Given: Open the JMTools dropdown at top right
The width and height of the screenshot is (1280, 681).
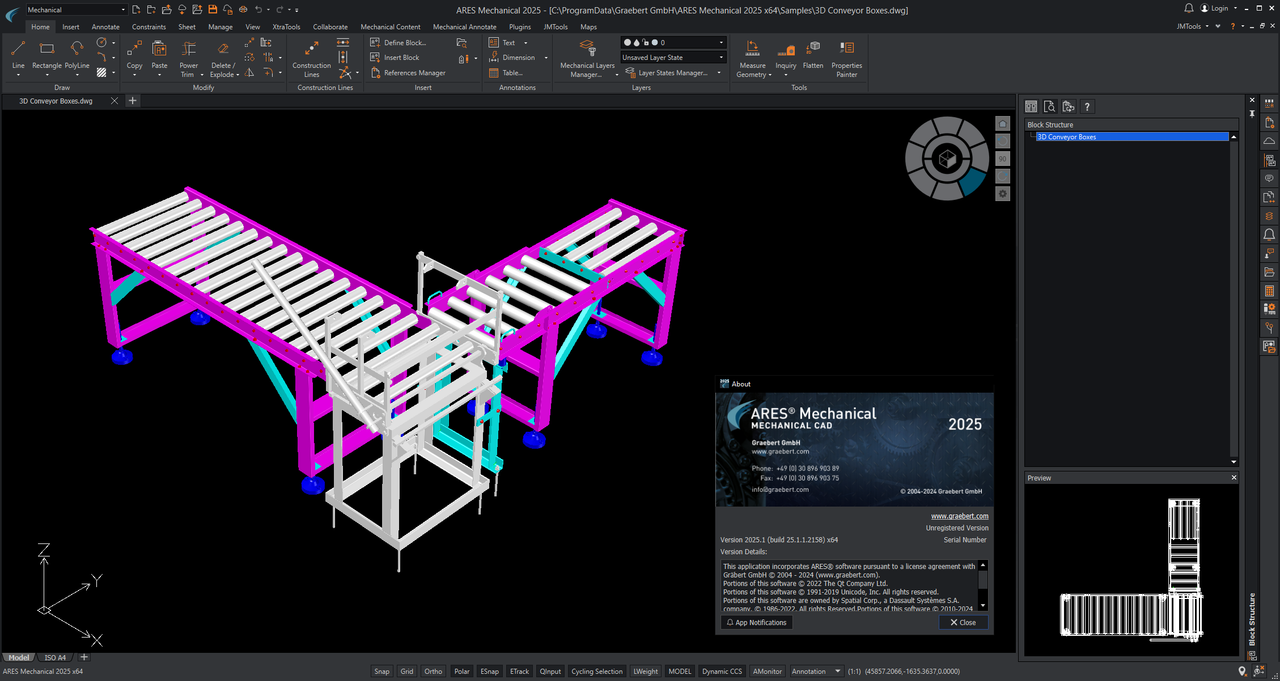Looking at the screenshot, I should point(1193,26).
